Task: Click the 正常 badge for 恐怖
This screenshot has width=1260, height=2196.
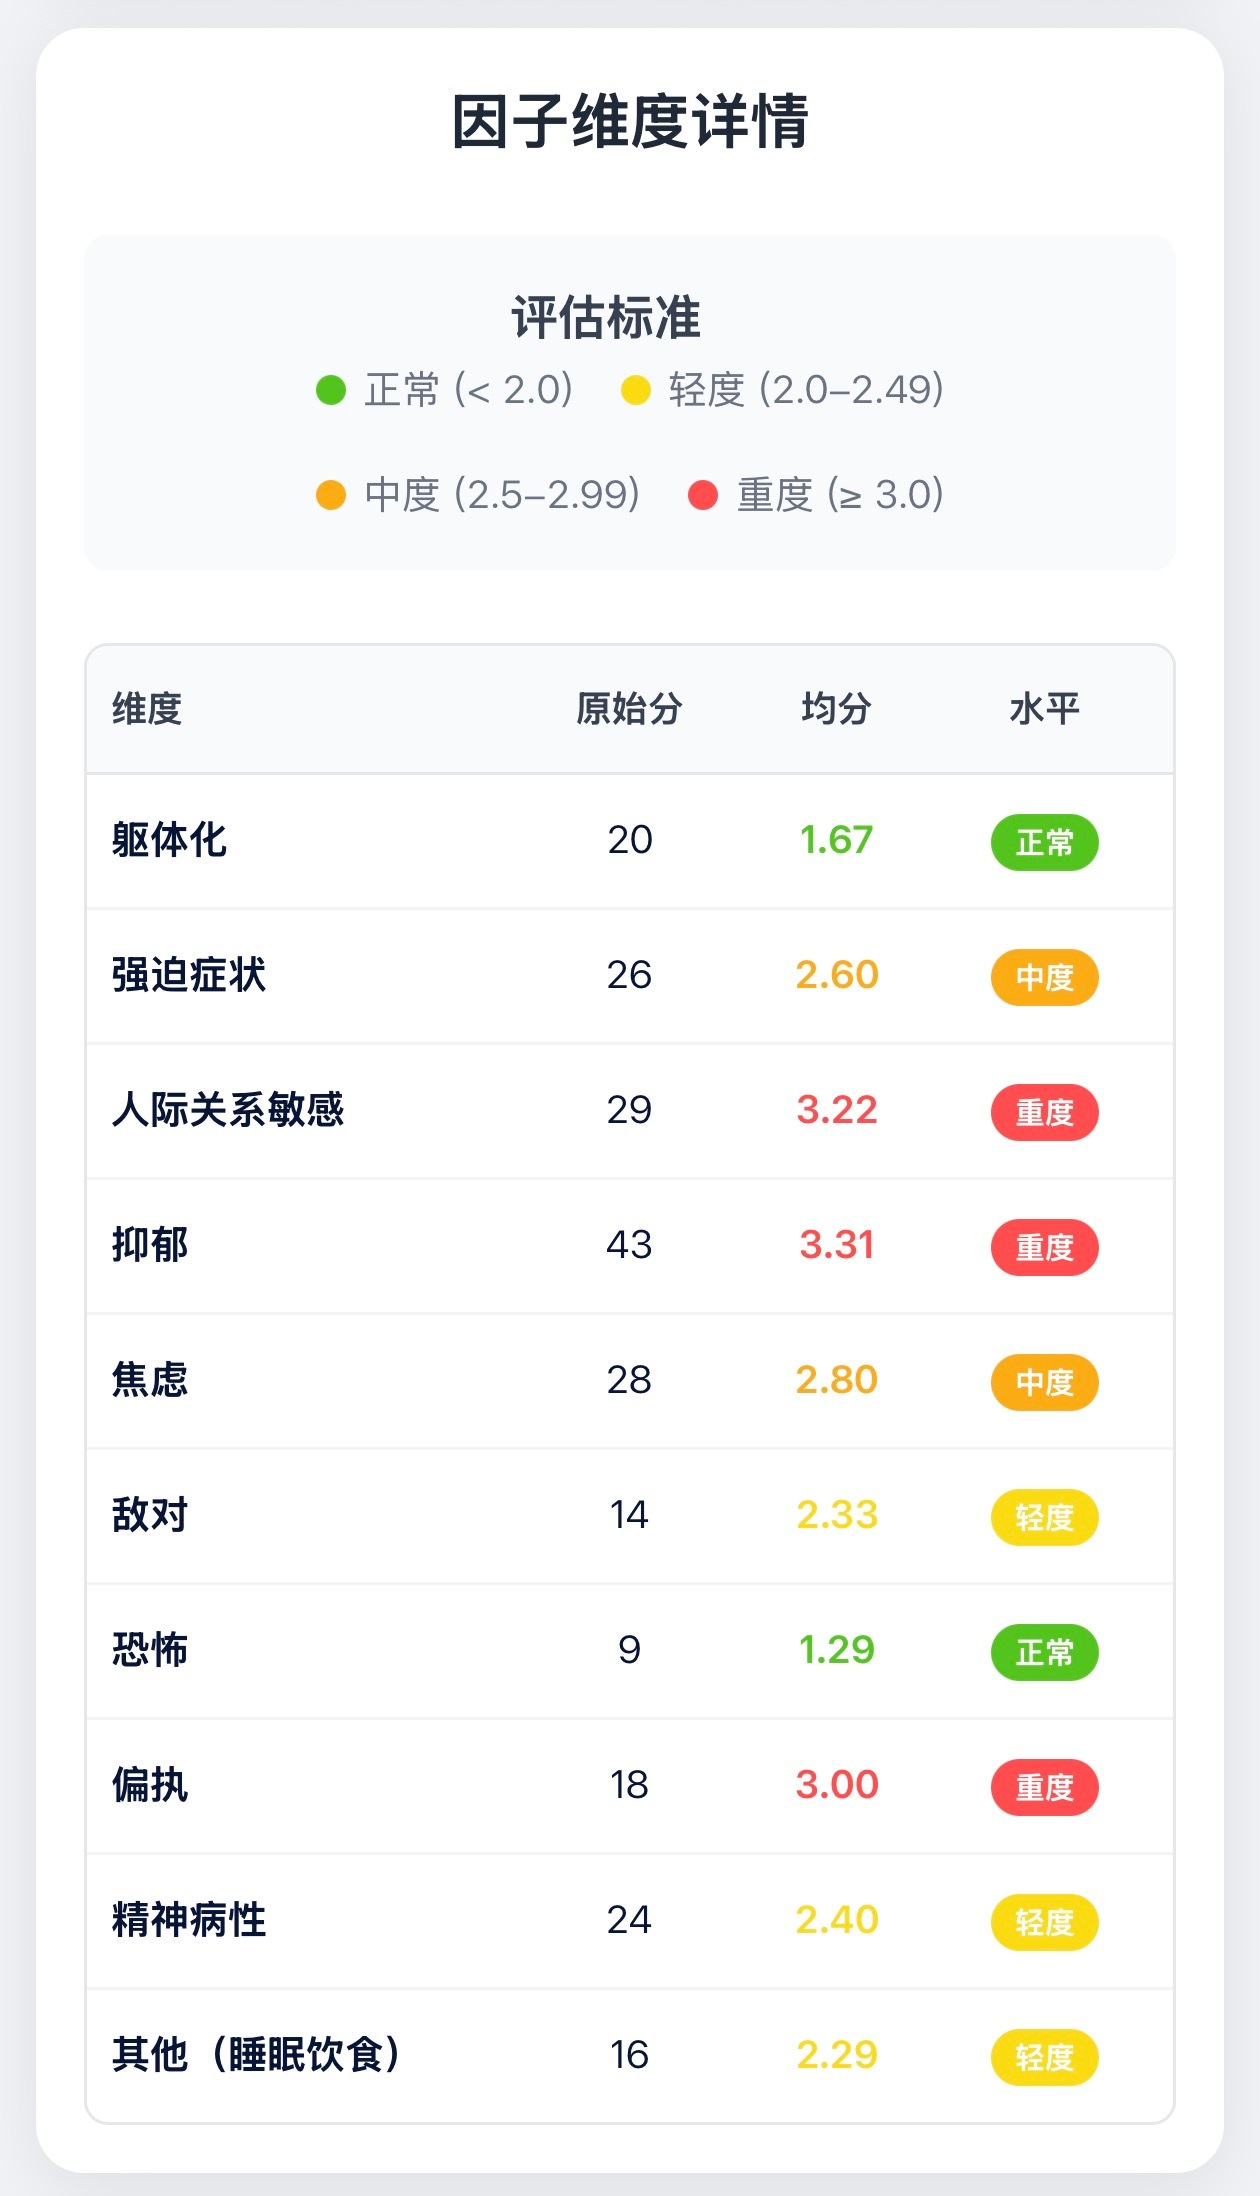Action: [x=1044, y=1652]
